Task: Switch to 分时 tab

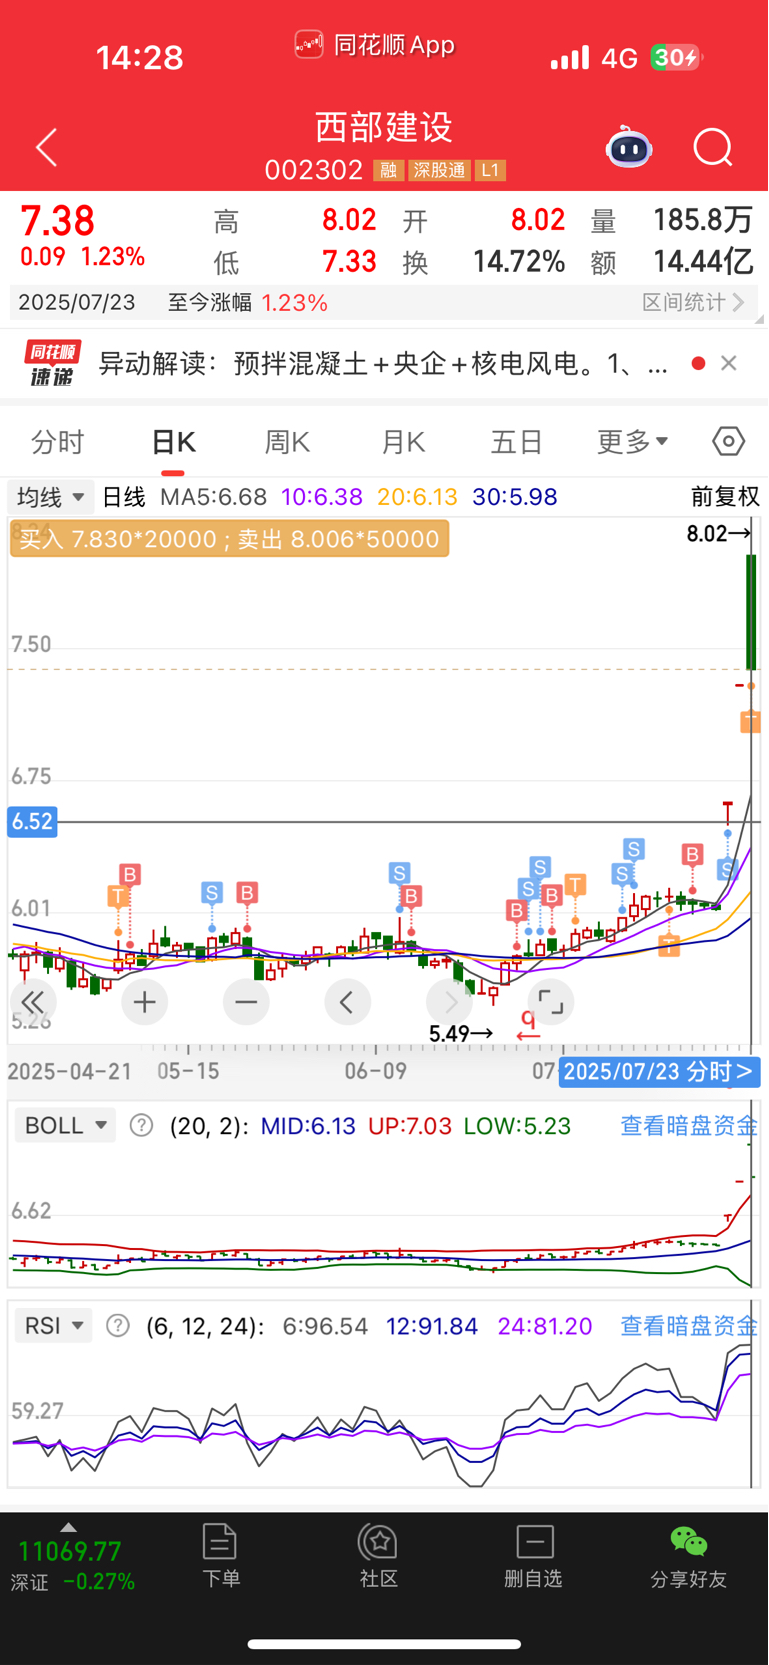Action: coord(58,441)
